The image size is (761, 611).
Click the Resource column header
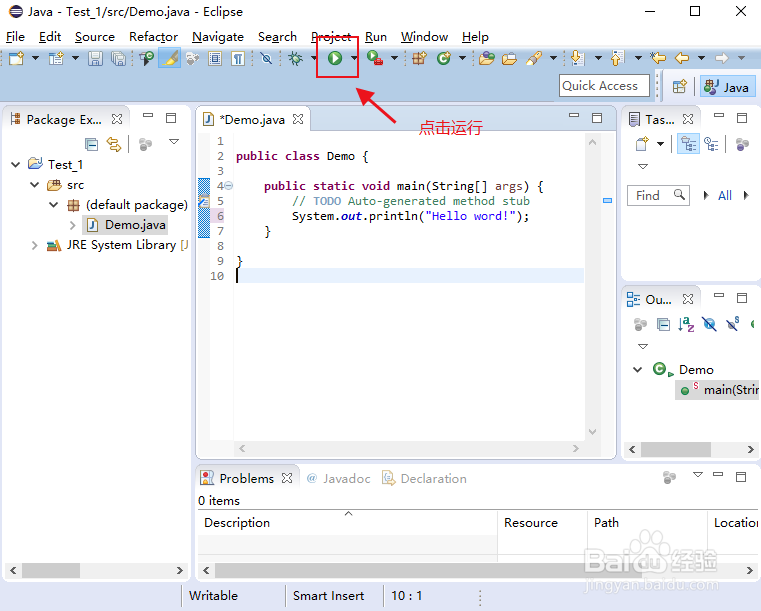[542, 523]
